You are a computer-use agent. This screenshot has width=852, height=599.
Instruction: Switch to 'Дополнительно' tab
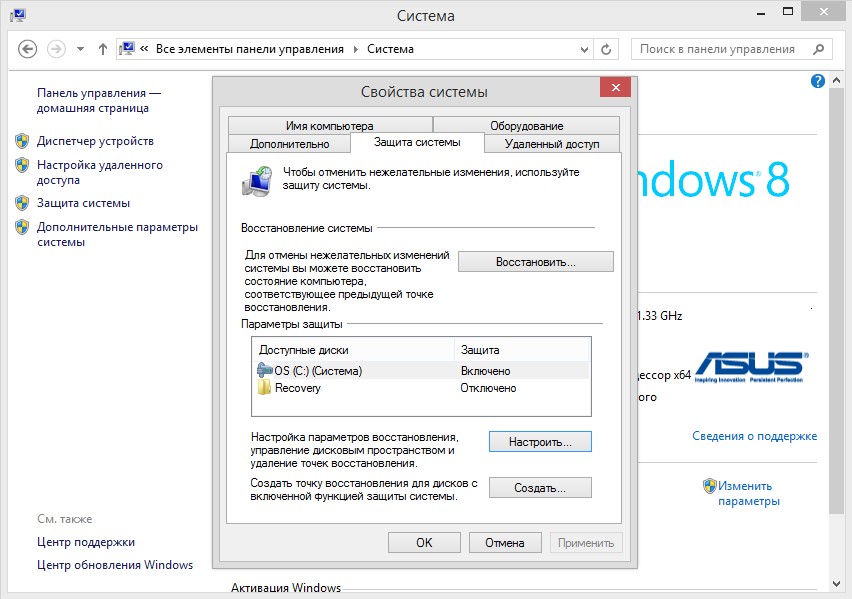pos(290,144)
